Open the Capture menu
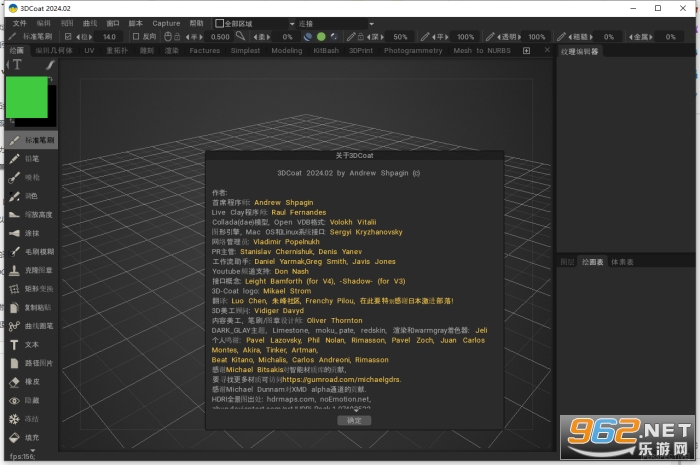 pyautogui.click(x=166, y=23)
